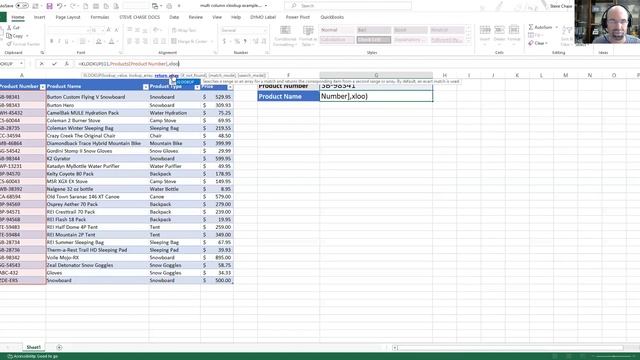This screenshot has height=360, width=640.
Task: Click the Delete cells icon
Action: point(499,33)
